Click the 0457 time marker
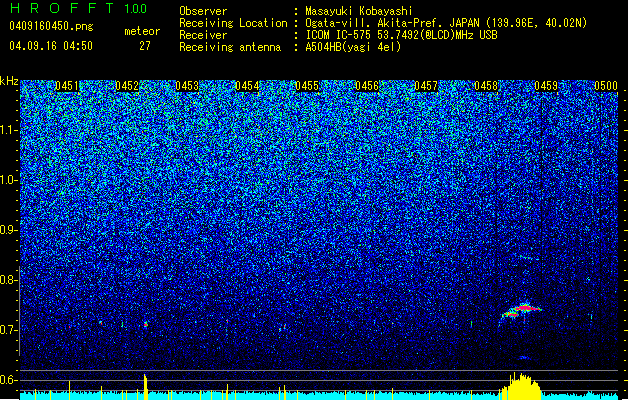This screenshot has height=400, width=629. 426,86
